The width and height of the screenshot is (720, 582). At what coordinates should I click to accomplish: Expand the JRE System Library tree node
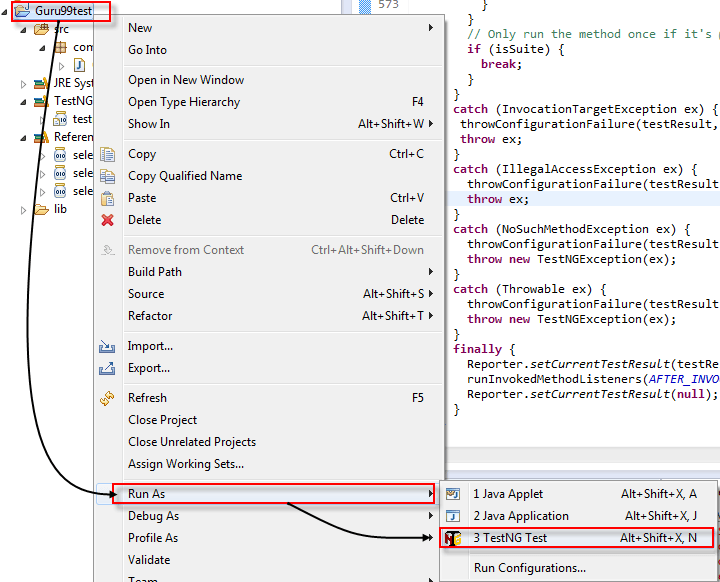tap(25, 84)
